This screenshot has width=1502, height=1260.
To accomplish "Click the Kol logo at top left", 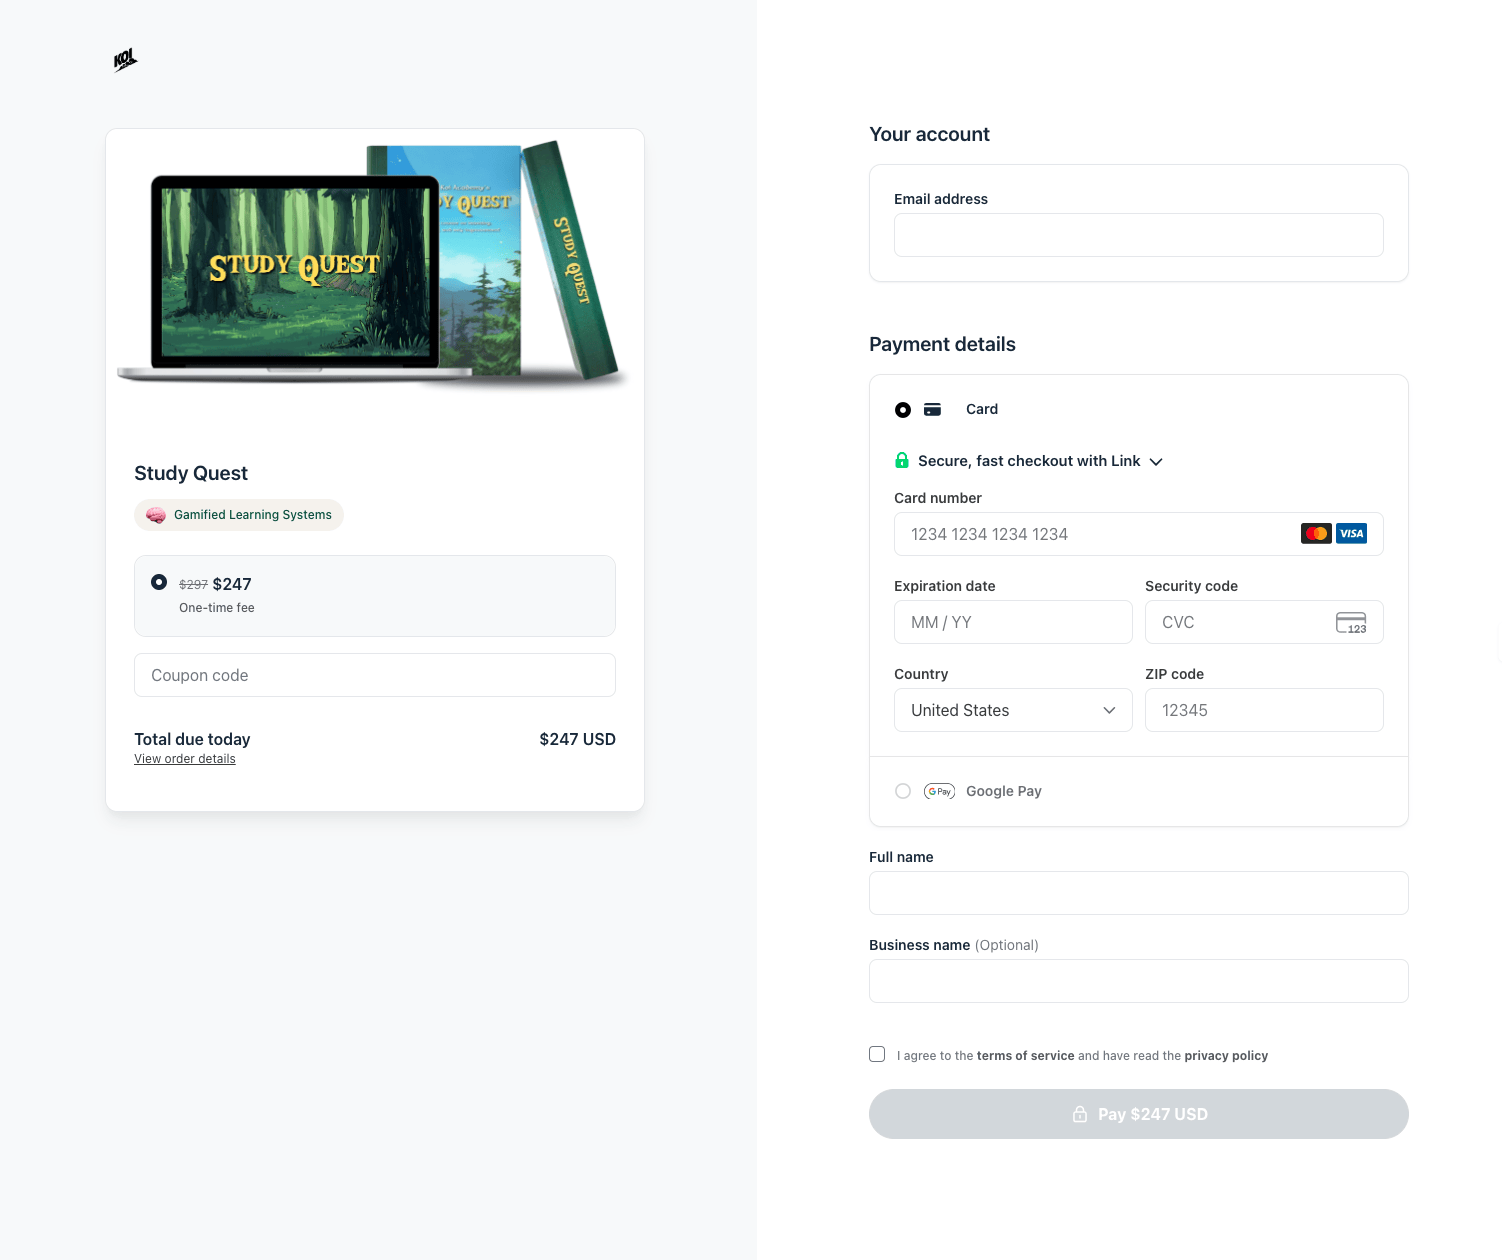I will pyautogui.click(x=125, y=60).
